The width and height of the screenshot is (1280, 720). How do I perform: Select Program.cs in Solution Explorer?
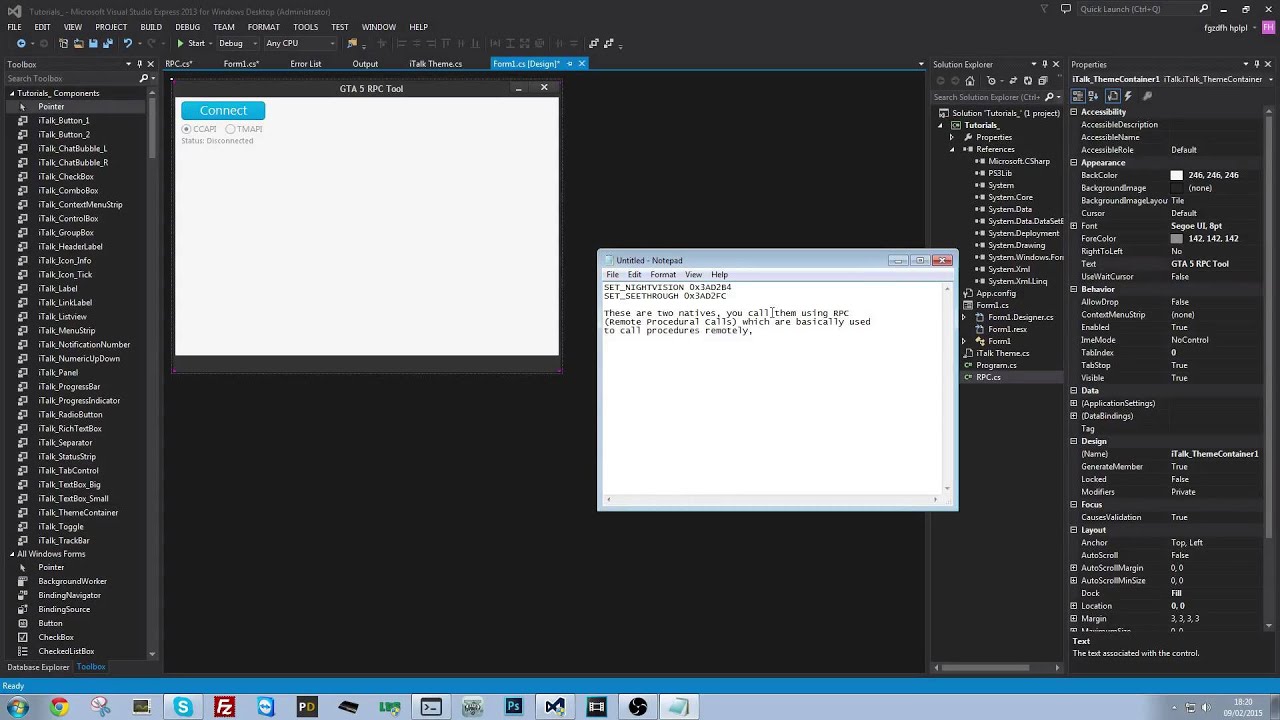996,365
